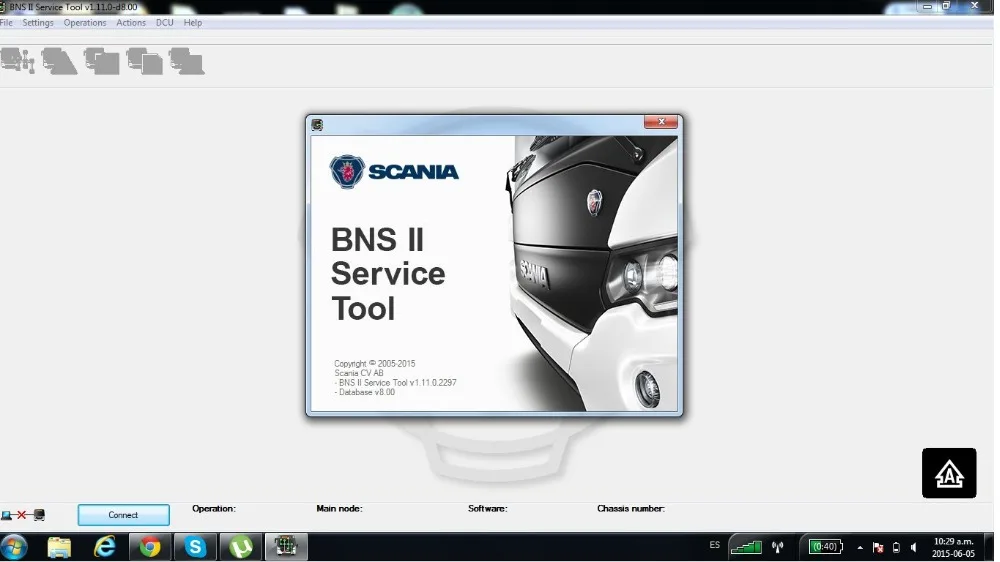This screenshot has height=562, width=1000.
Task: Click the second greyed toolbar icon
Action: [59, 62]
